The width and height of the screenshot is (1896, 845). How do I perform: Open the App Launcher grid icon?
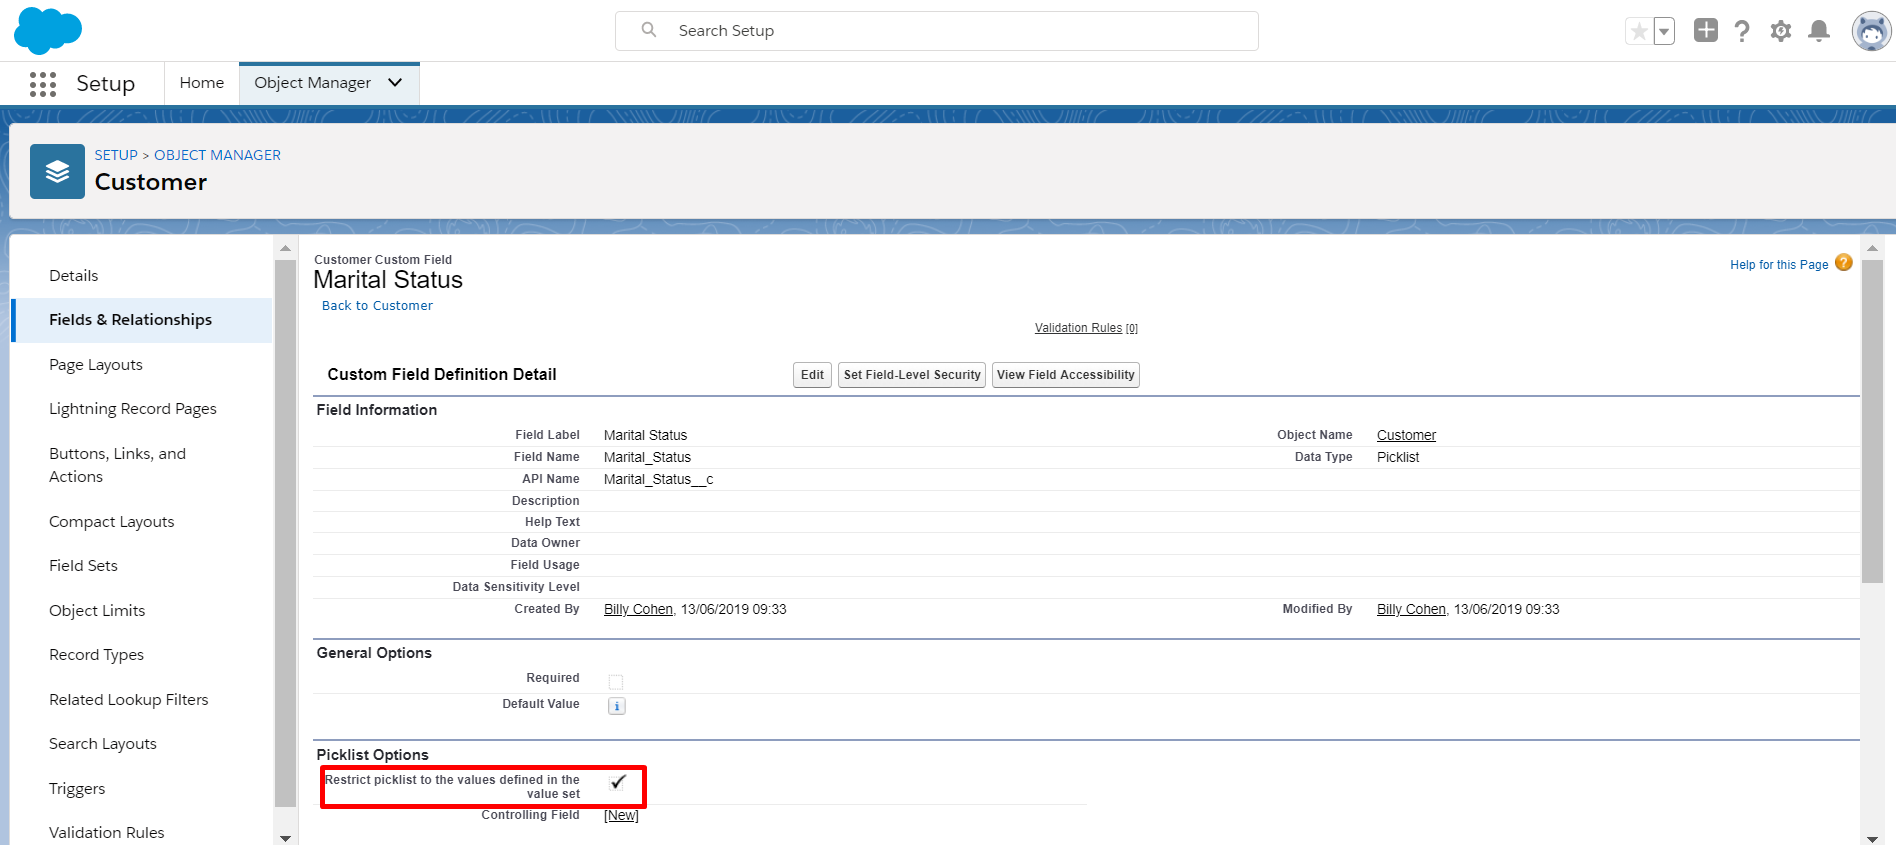point(43,84)
